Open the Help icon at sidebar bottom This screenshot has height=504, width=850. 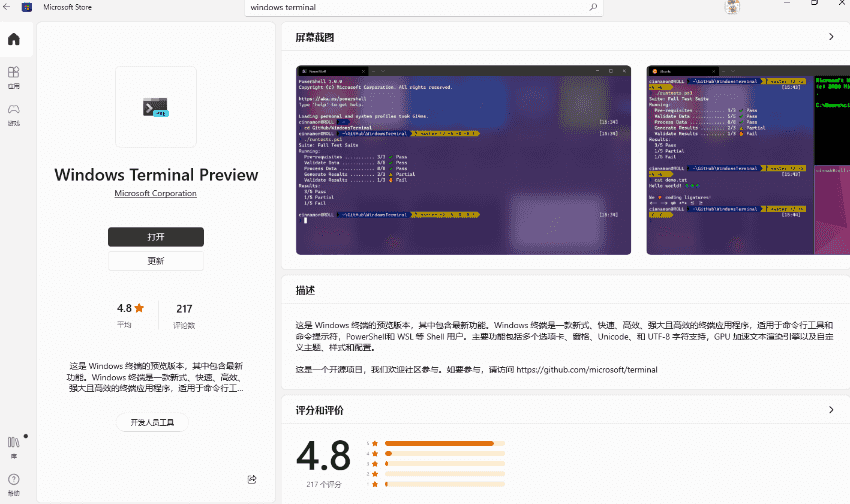pos(14,483)
